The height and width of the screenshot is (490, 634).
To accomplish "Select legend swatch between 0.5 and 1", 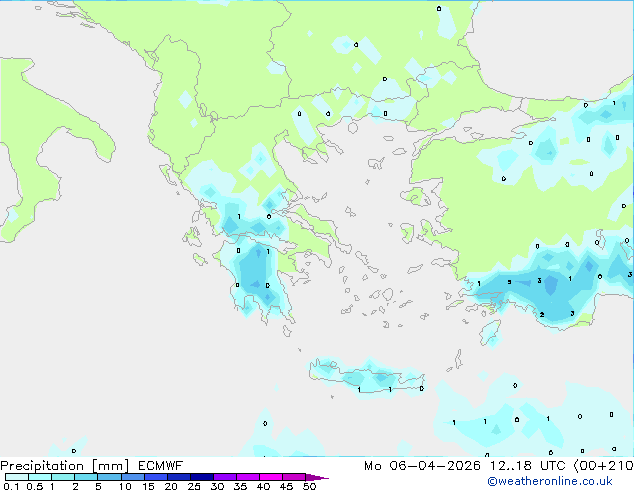I will coord(40,477).
